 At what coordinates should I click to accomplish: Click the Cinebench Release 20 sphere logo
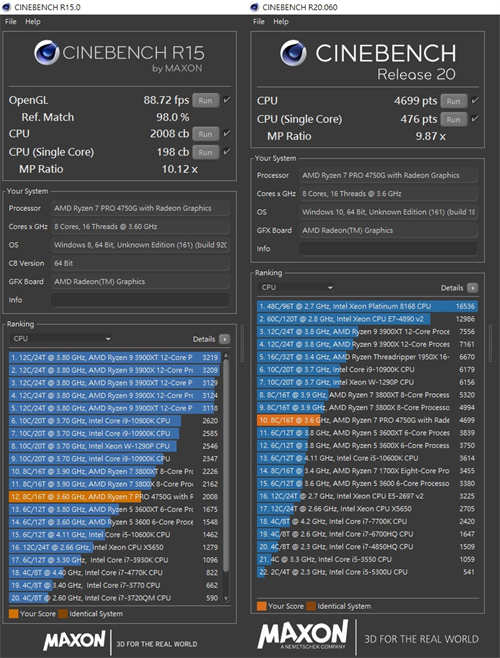(293, 53)
